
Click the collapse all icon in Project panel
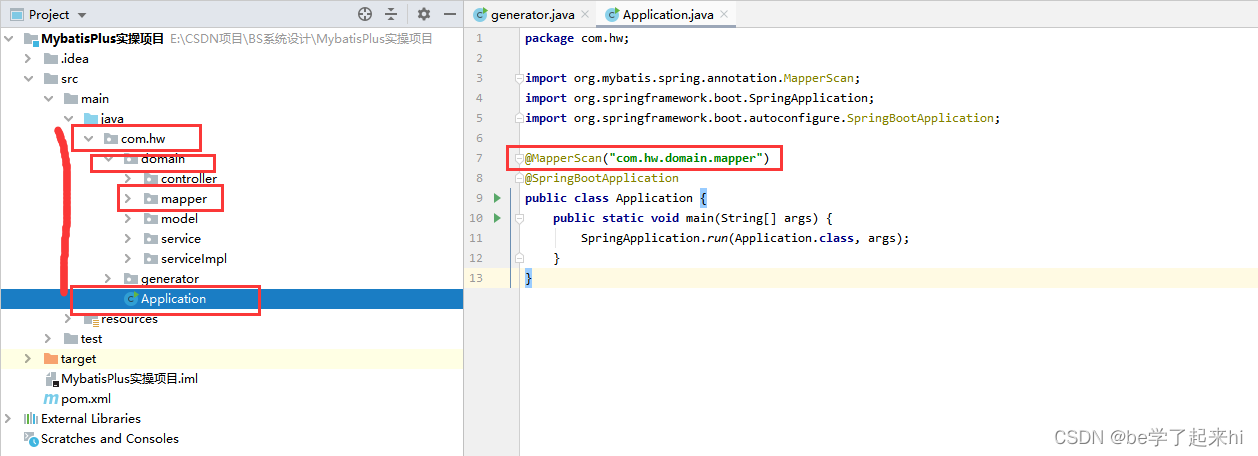point(391,14)
